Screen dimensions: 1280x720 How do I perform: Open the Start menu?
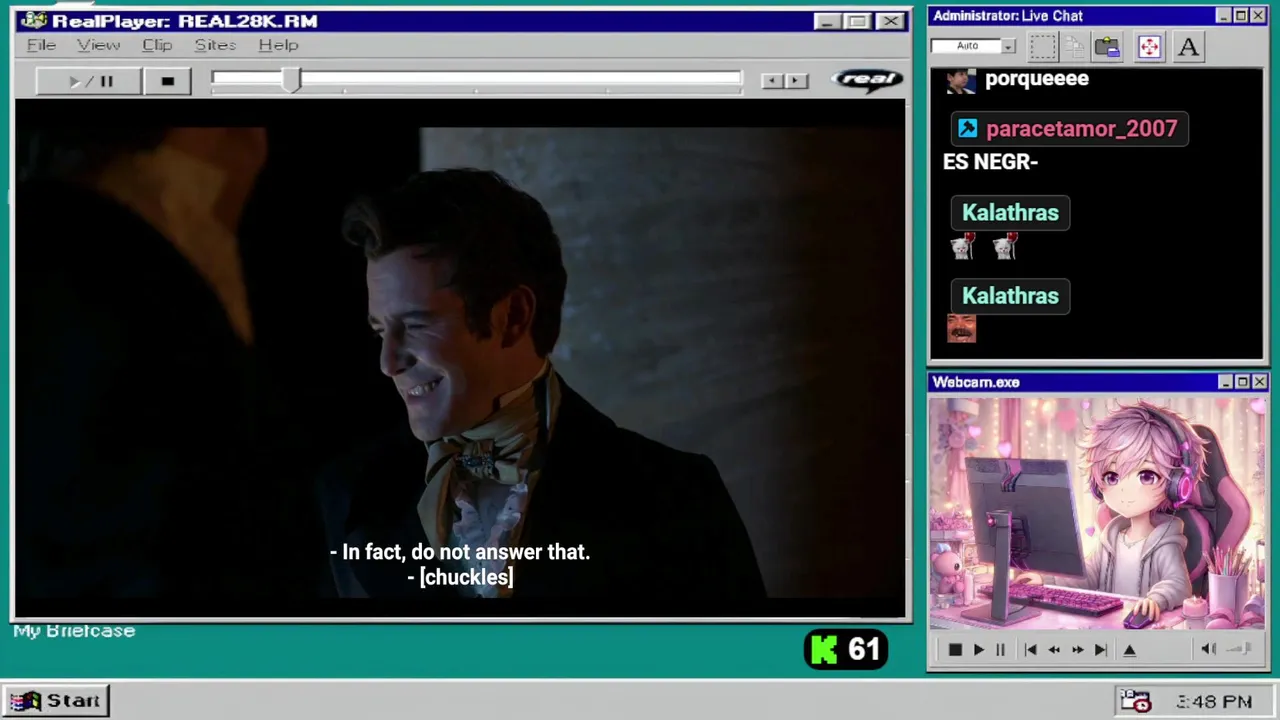pyautogui.click(x=55, y=700)
